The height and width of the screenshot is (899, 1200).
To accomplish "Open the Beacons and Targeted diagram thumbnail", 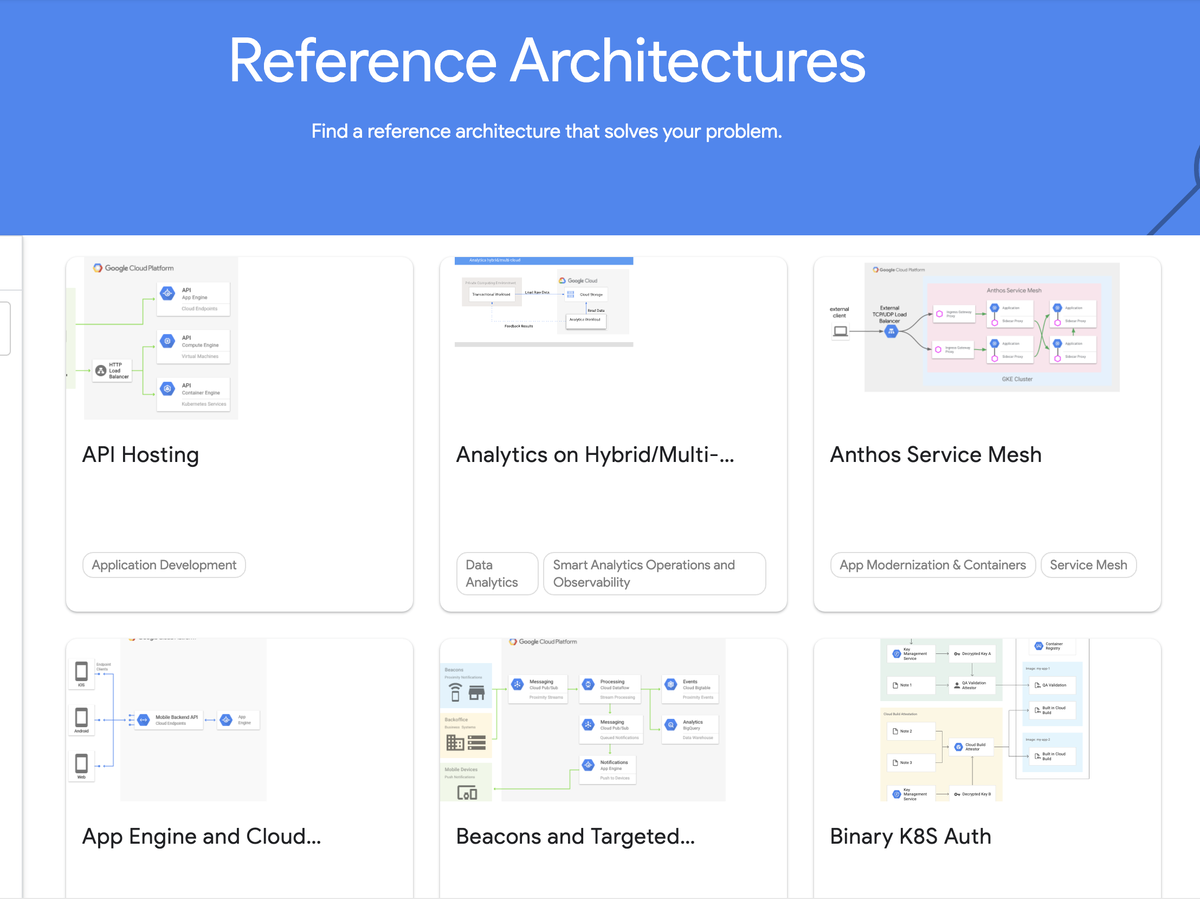I will click(583, 719).
